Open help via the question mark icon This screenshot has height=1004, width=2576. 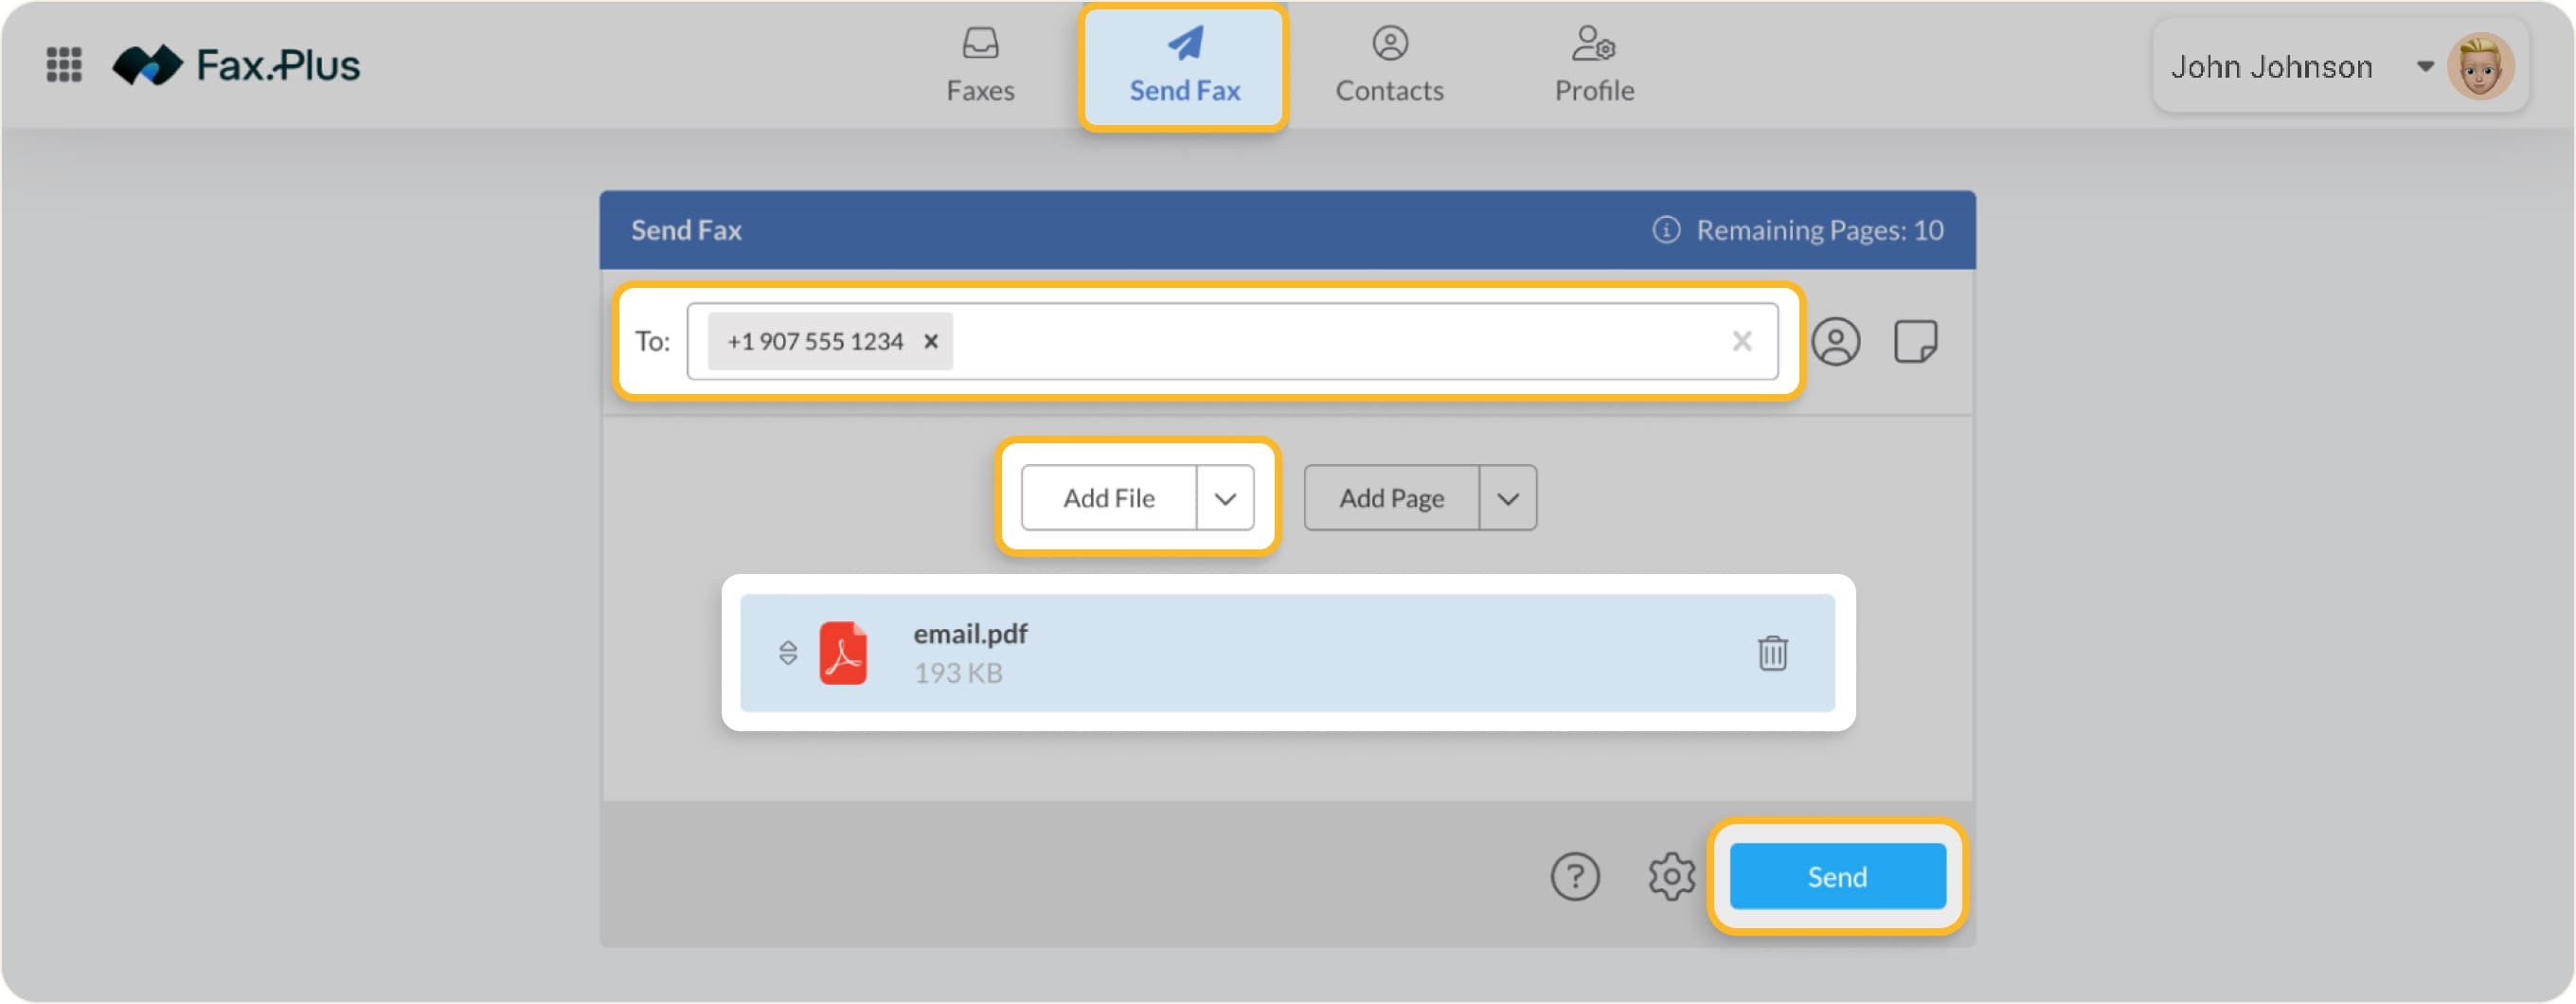(1575, 876)
